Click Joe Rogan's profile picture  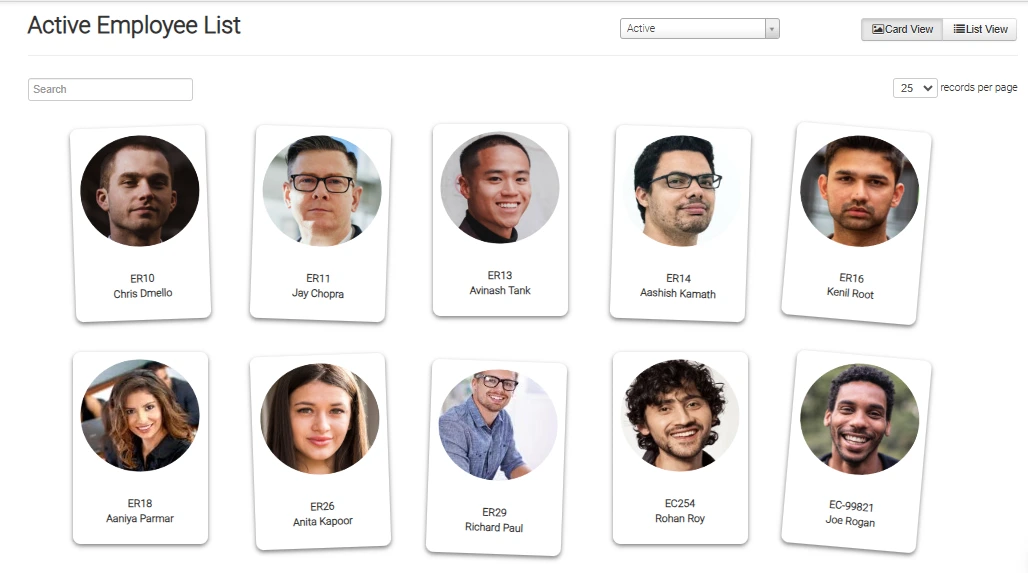(x=859, y=419)
